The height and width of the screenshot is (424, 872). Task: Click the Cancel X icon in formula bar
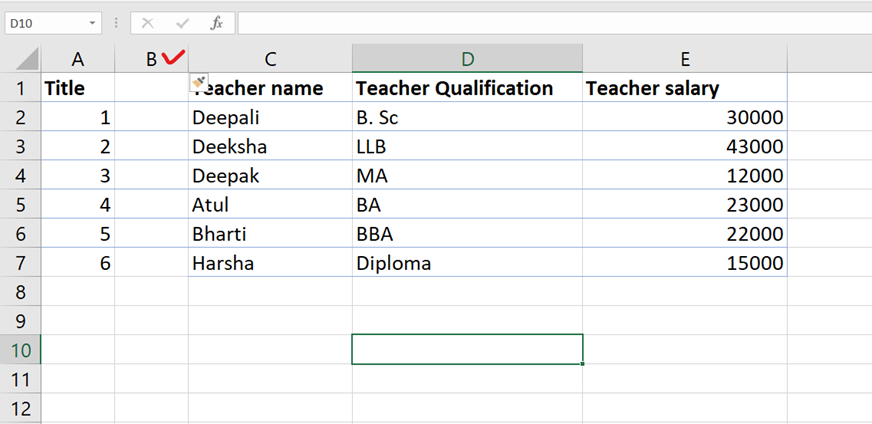[x=148, y=22]
